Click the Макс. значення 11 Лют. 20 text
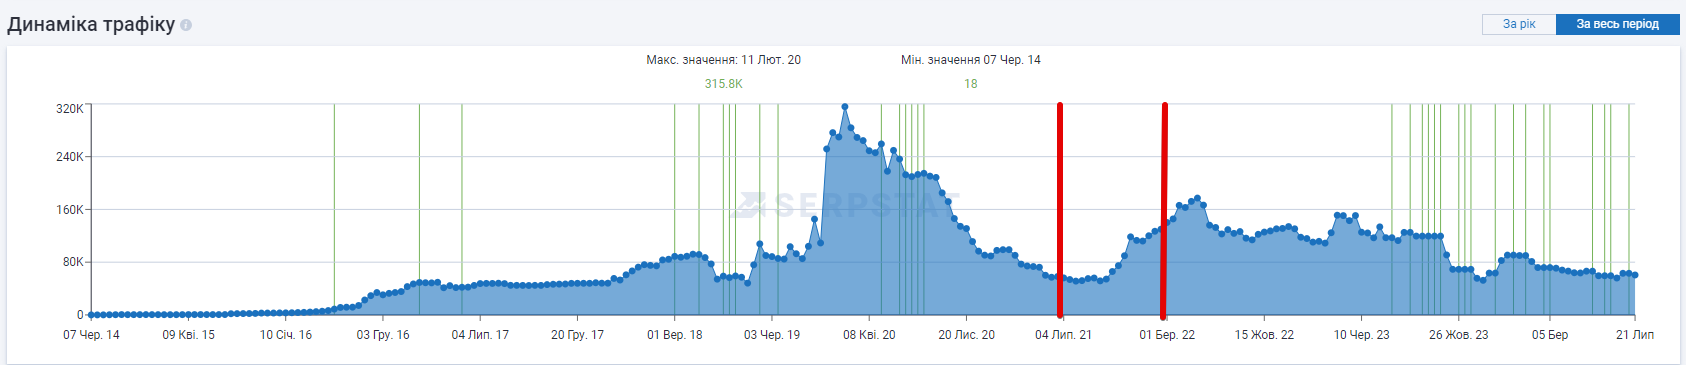The image size is (1686, 365). click(x=723, y=60)
